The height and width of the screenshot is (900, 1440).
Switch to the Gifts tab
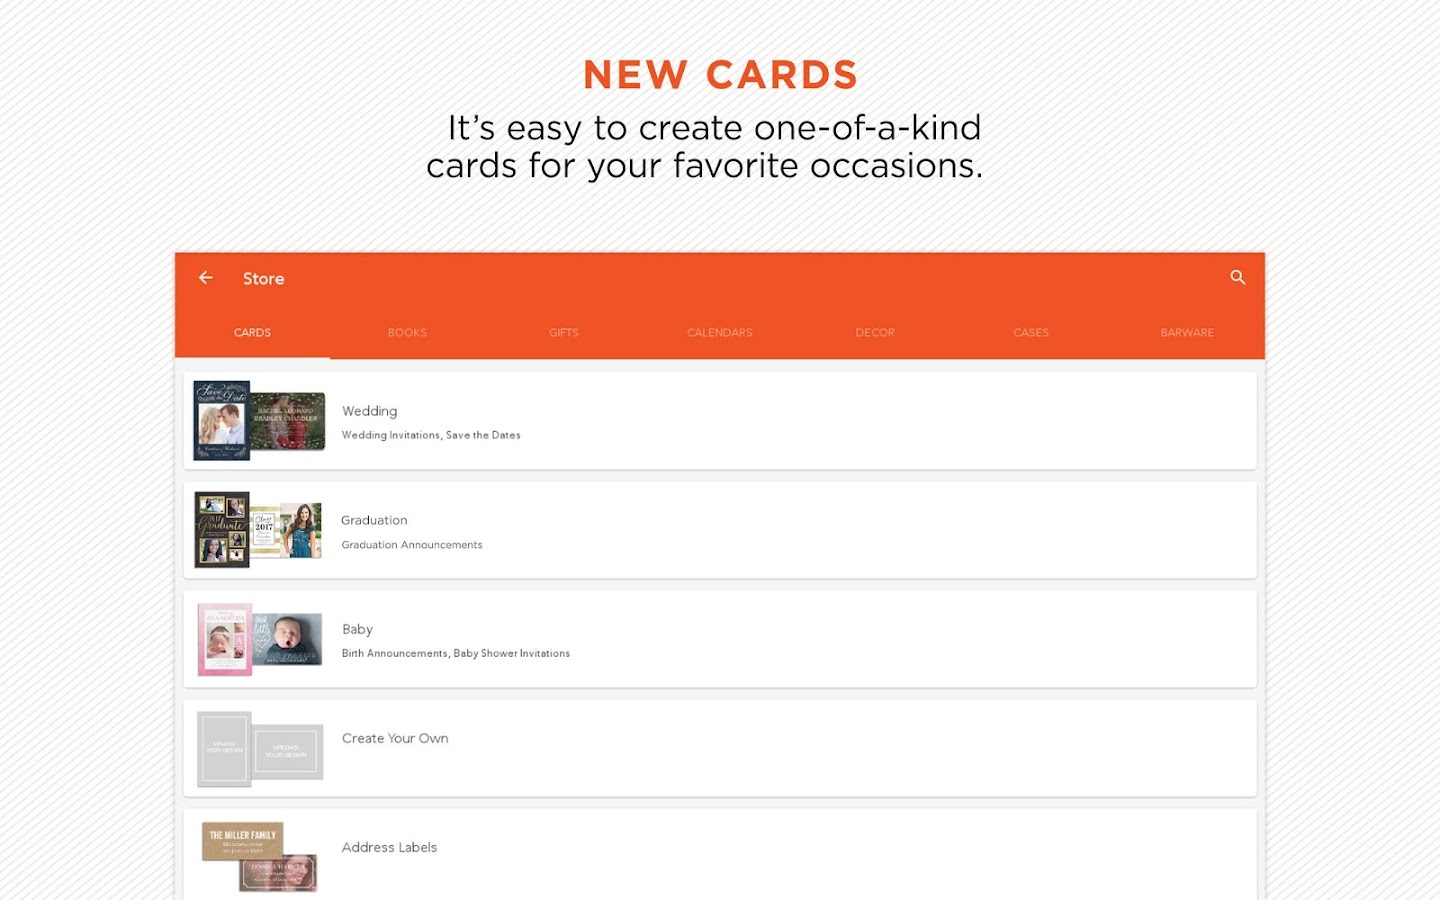point(564,333)
